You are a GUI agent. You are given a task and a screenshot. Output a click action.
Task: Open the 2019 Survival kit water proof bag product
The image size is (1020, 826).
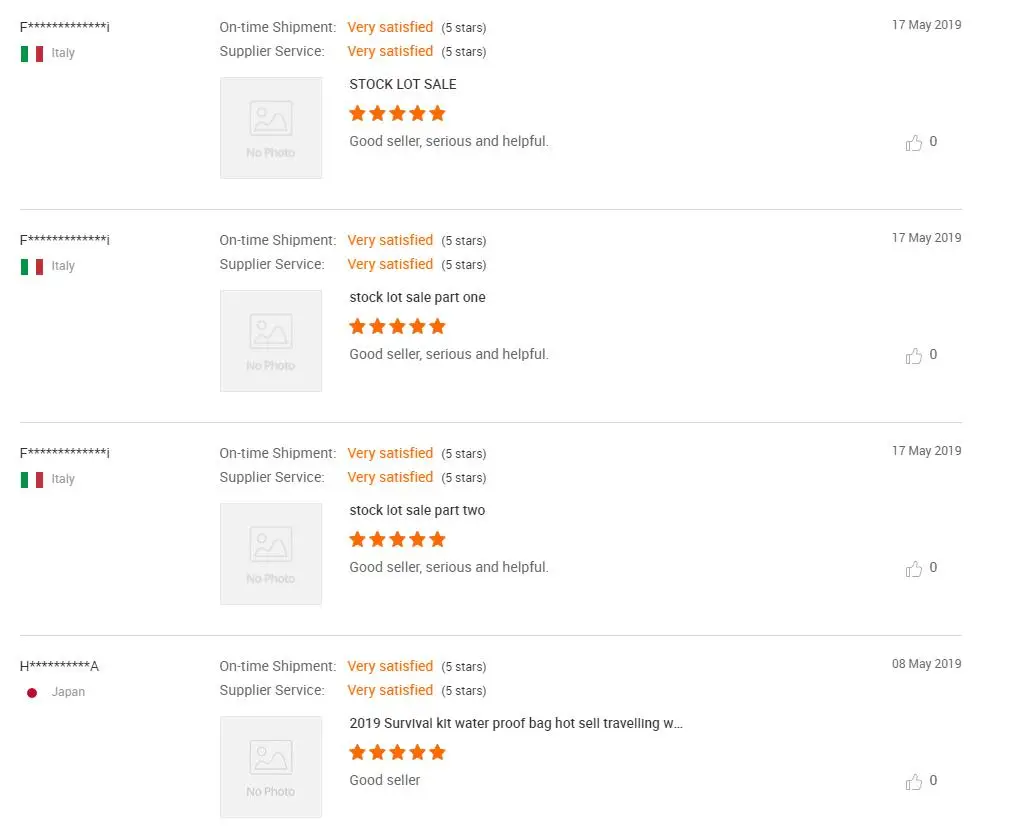pyautogui.click(x=516, y=723)
